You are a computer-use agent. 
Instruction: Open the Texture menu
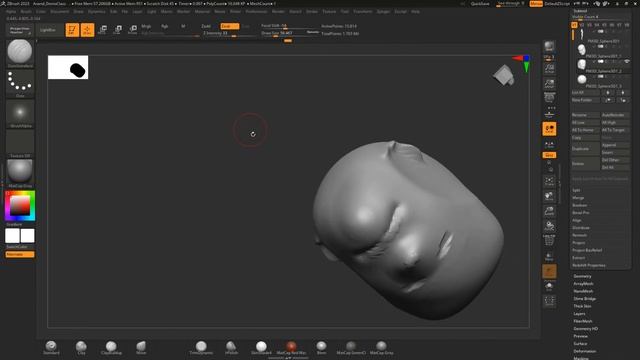coord(329,11)
